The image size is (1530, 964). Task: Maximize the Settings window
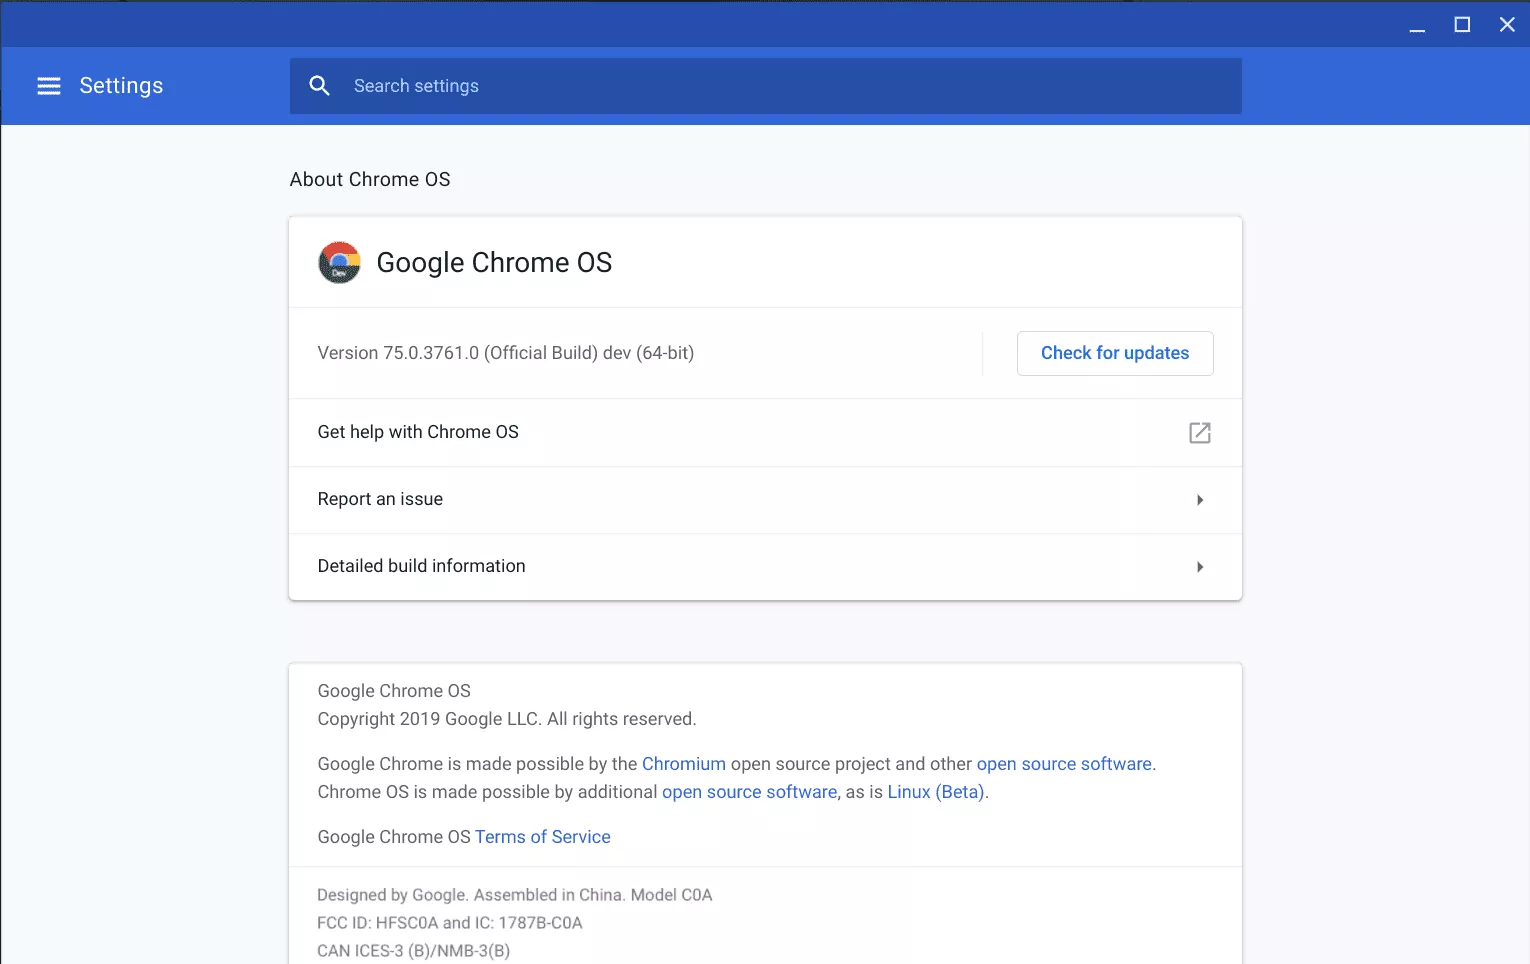point(1462,25)
